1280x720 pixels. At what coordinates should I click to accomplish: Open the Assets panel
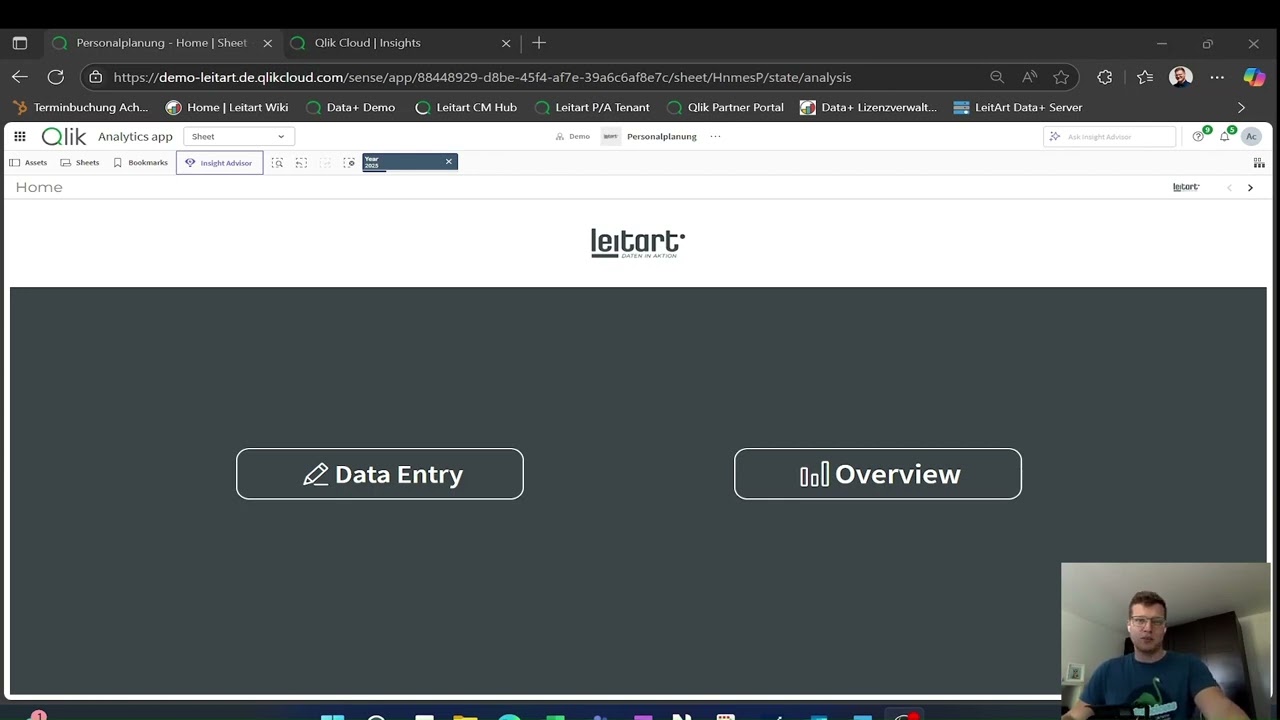click(x=28, y=163)
